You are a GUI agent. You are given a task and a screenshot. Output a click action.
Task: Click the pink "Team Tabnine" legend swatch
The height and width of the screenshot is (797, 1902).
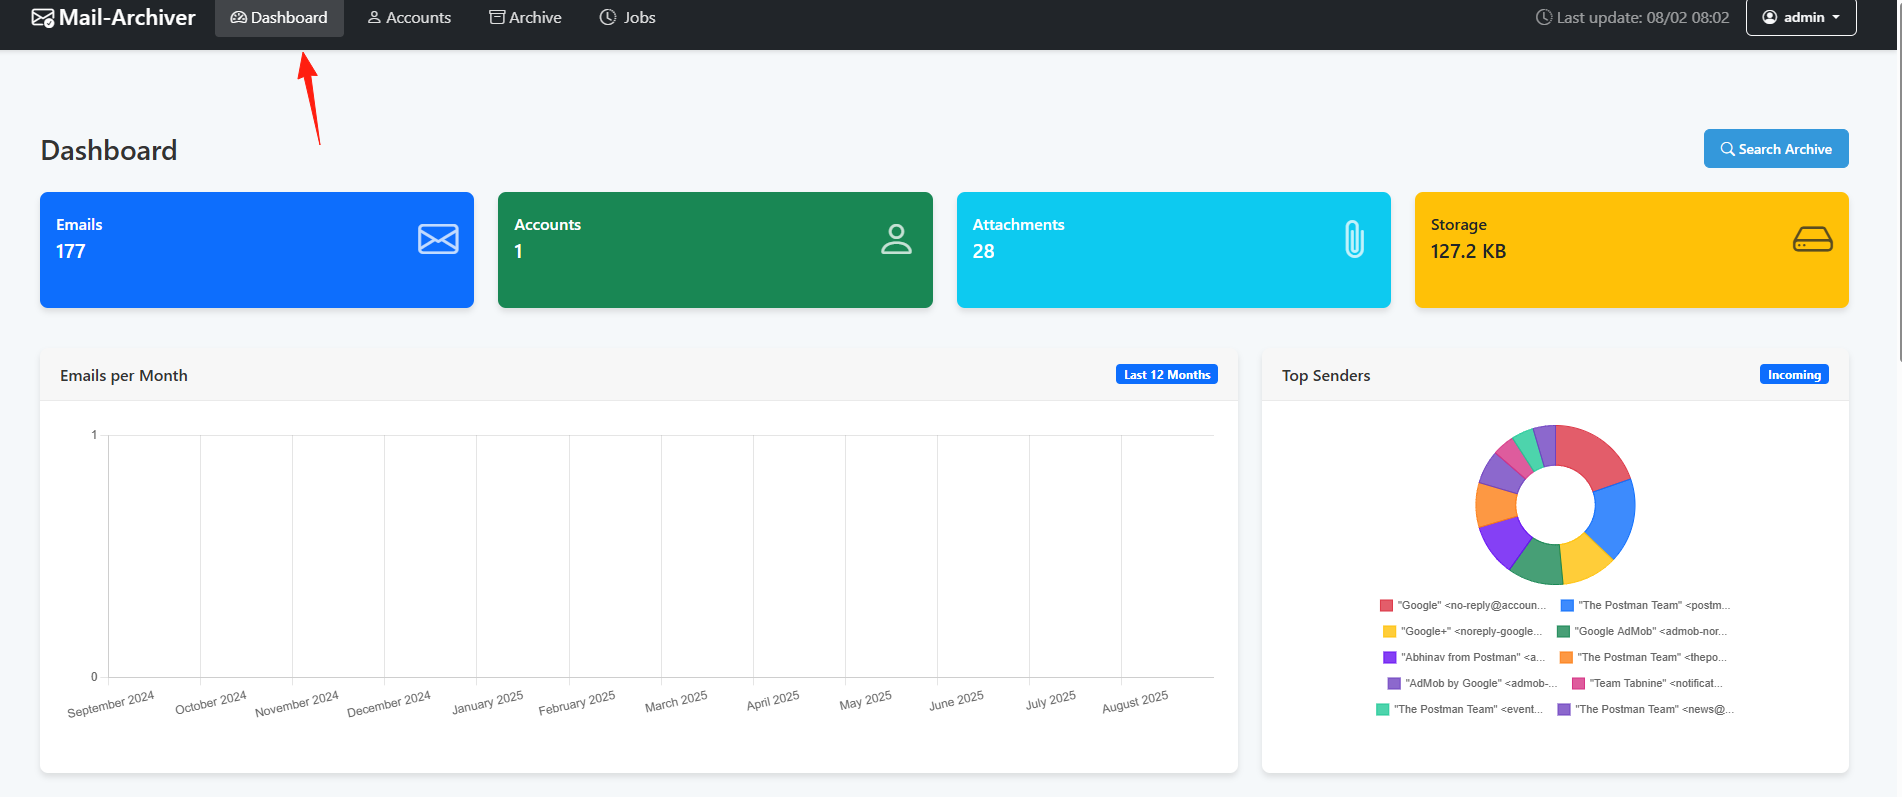click(x=1579, y=683)
